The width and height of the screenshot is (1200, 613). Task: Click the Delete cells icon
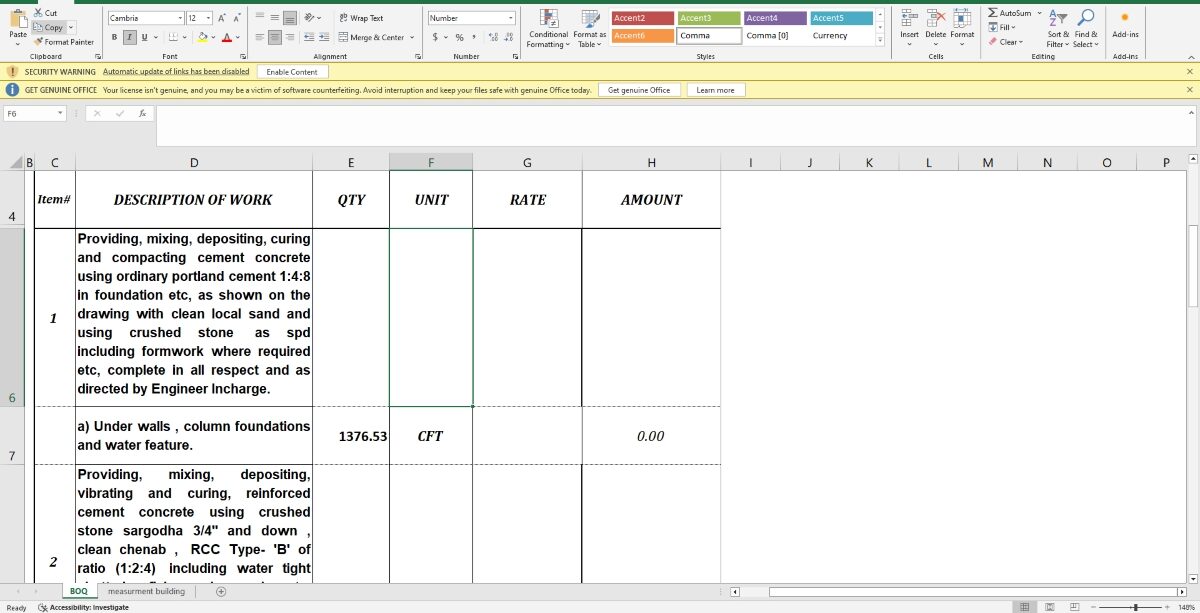(935, 18)
